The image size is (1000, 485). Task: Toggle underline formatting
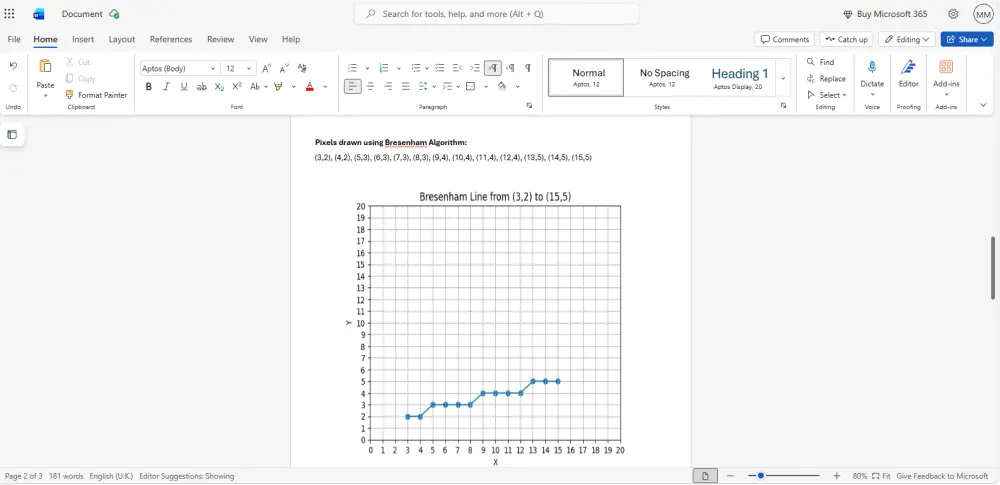pyautogui.click(x=184, y=86)
